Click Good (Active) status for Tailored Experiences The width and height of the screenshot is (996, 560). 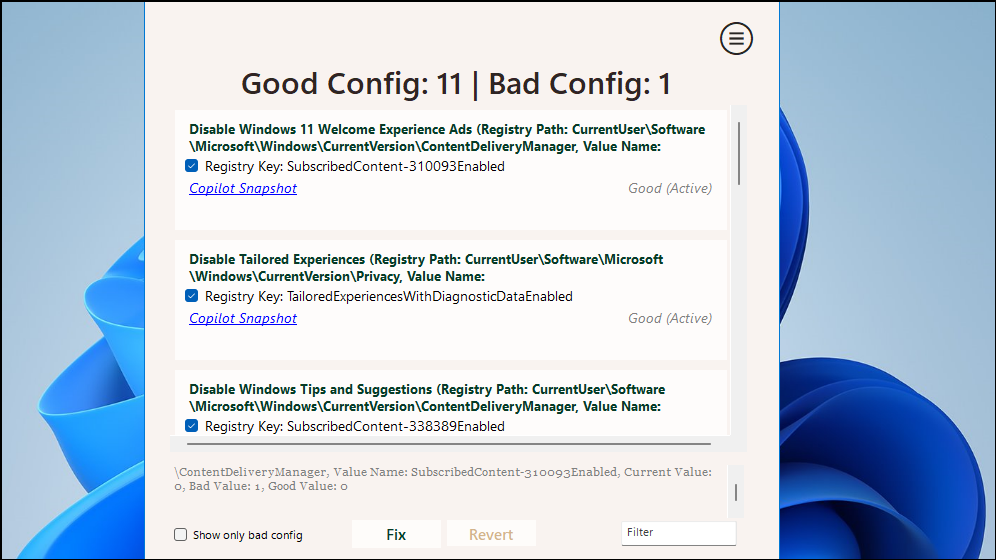[670, 318]
